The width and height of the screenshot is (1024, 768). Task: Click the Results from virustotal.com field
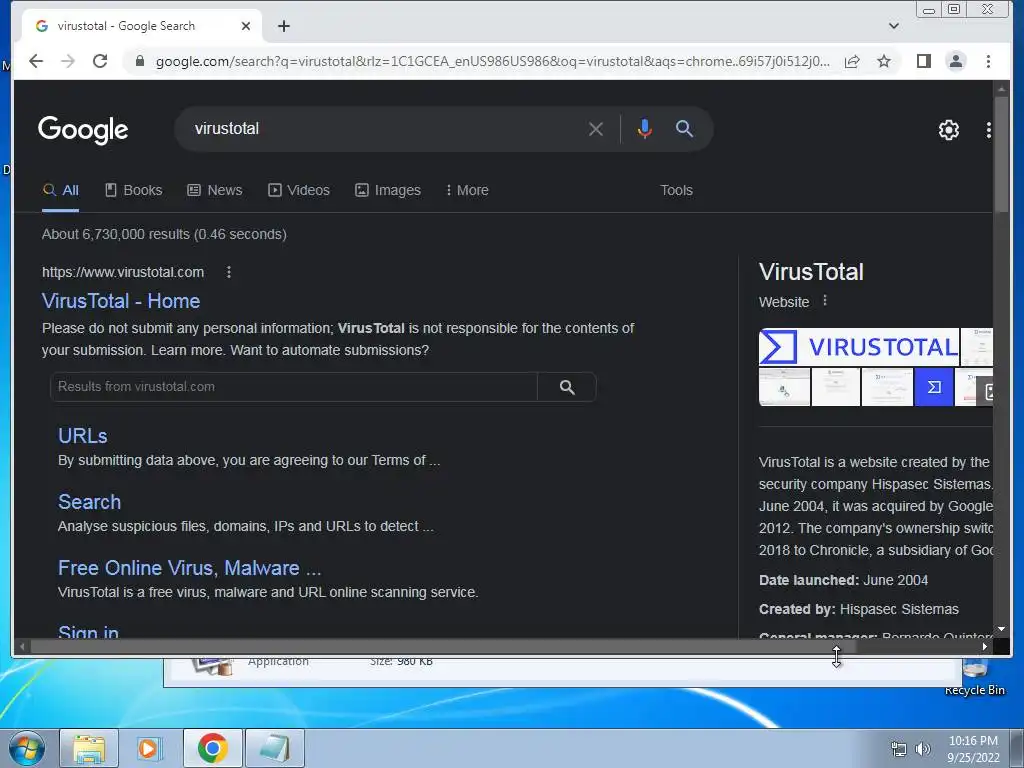(x=293, y=387)
